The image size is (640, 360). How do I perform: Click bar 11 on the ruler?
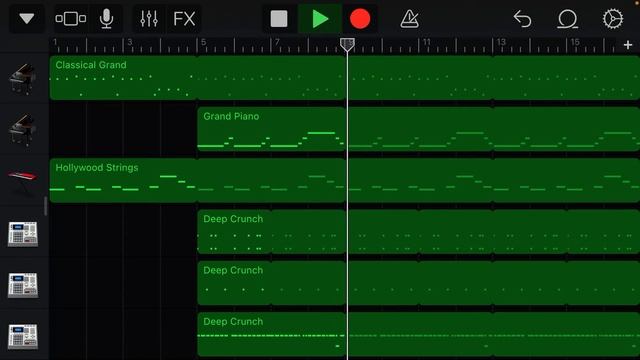(x=427, y=42)
